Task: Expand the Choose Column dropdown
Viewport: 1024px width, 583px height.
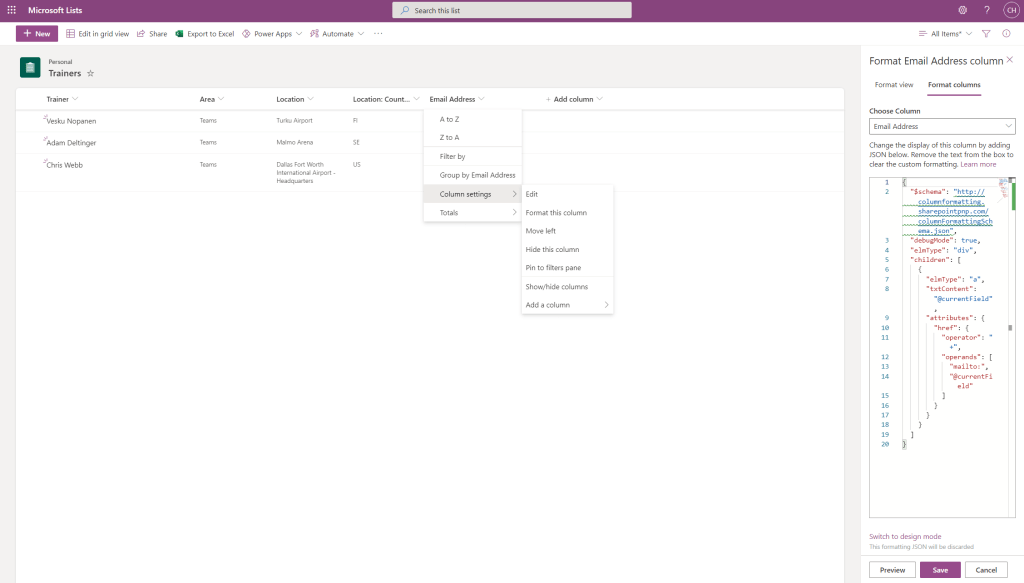Action: (x=942, y=126)
